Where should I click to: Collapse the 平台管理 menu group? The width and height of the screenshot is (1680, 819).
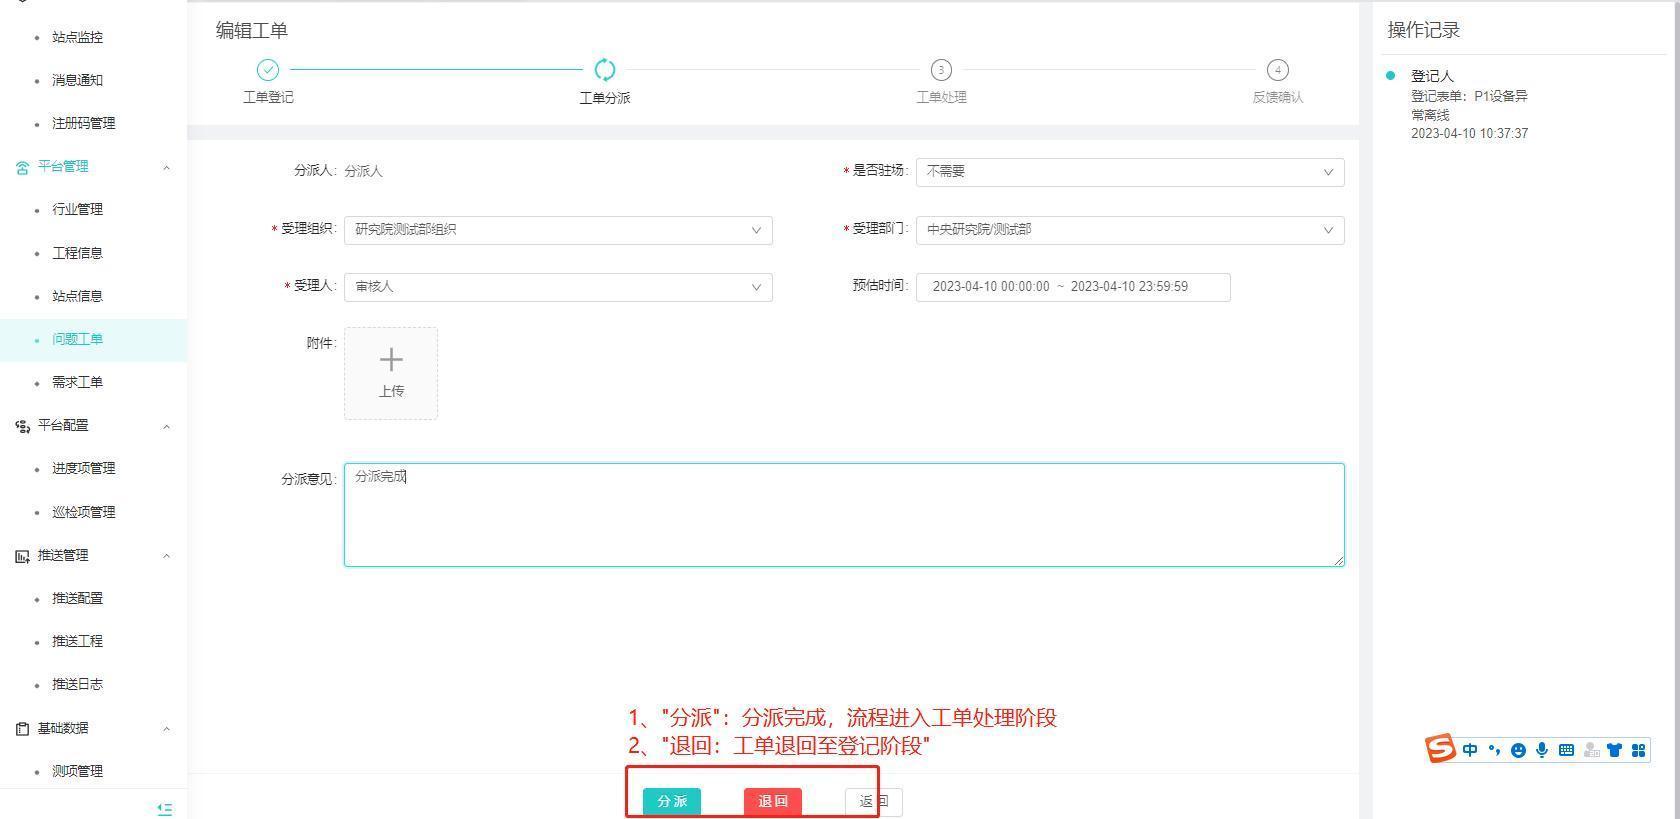166,167
